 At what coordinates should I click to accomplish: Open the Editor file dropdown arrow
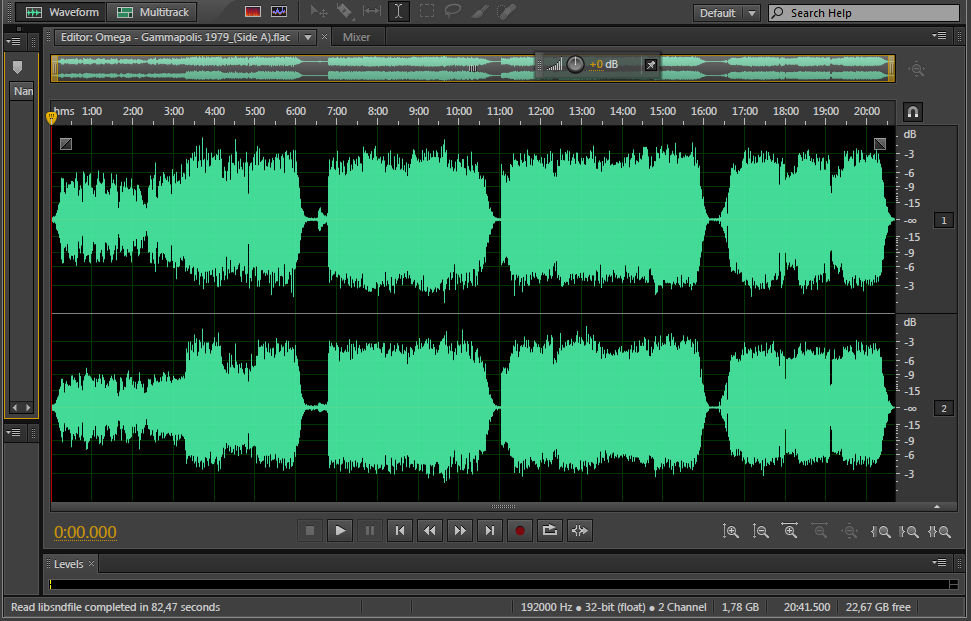[308, 37]
